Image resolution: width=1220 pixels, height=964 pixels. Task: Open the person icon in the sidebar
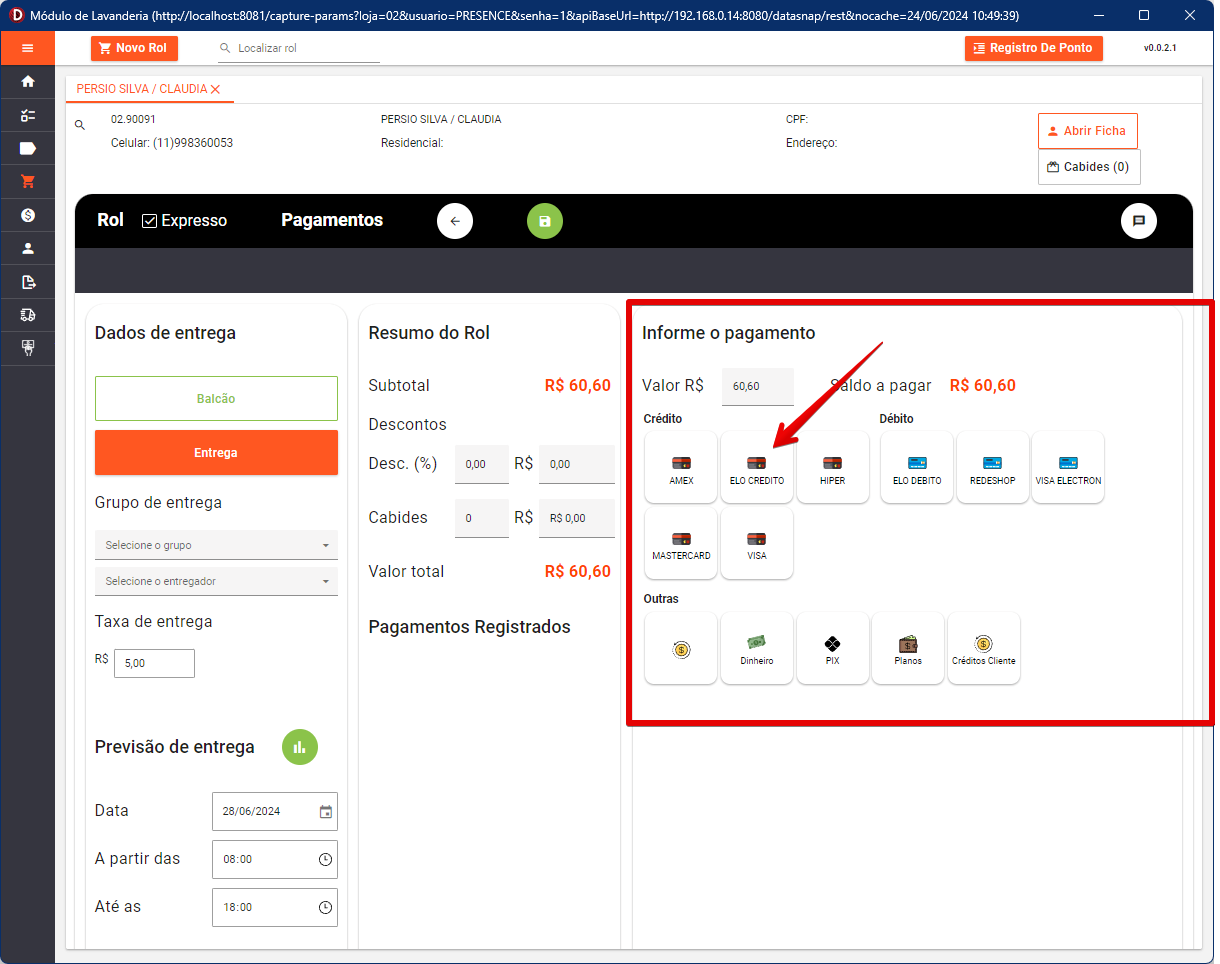pos(27,248)
